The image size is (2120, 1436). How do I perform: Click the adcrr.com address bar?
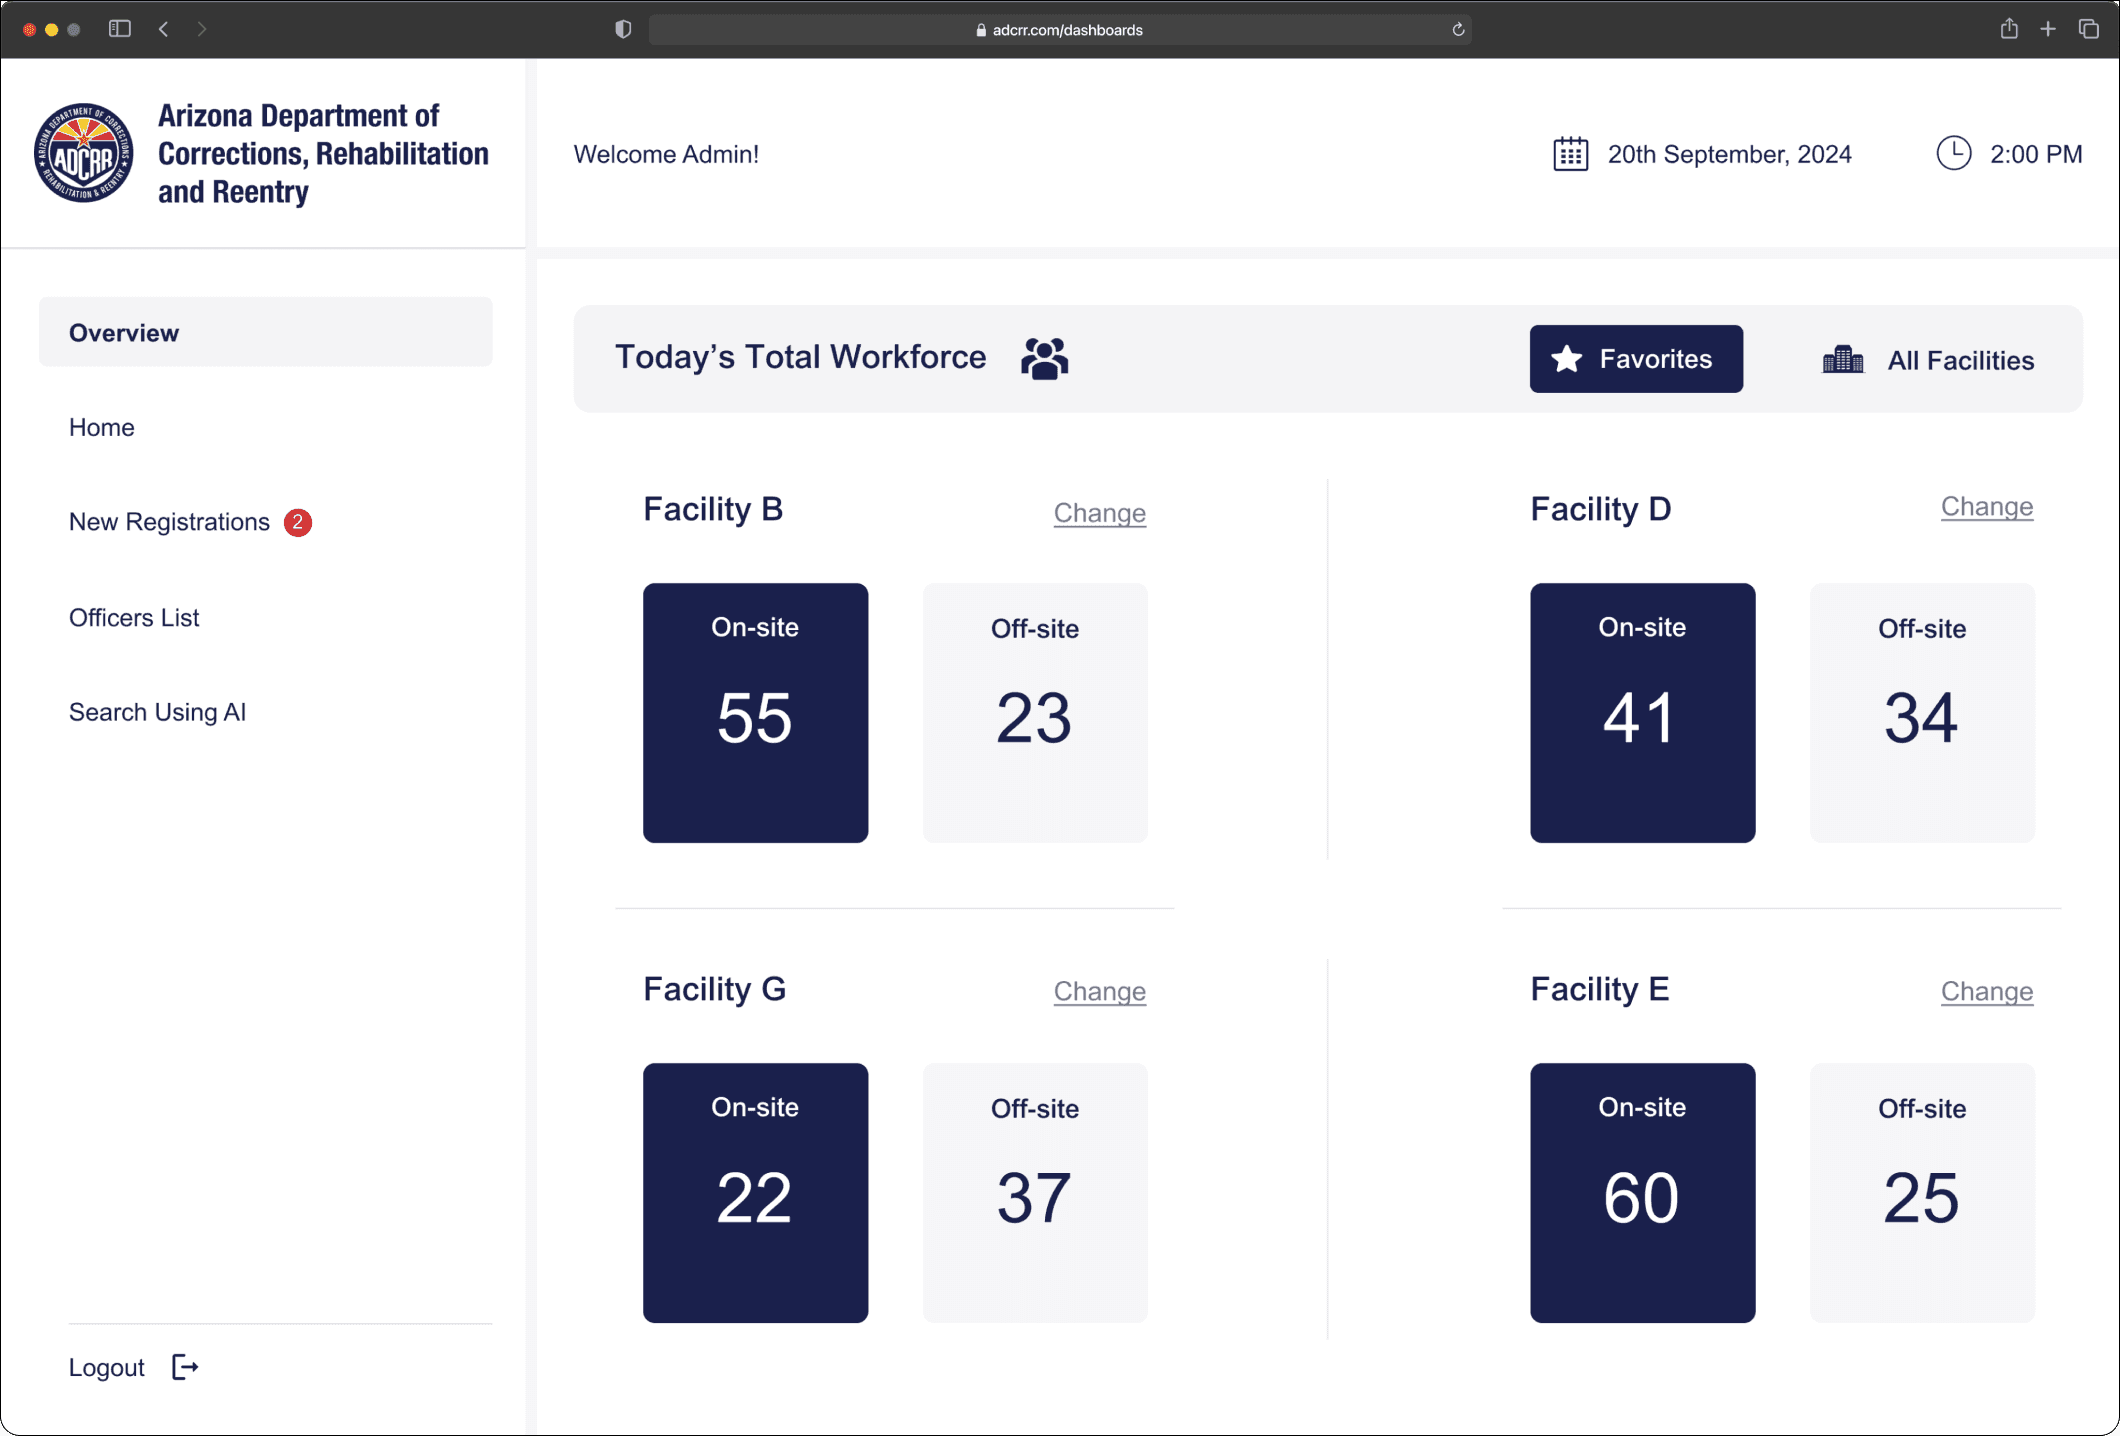[1059, 30]
